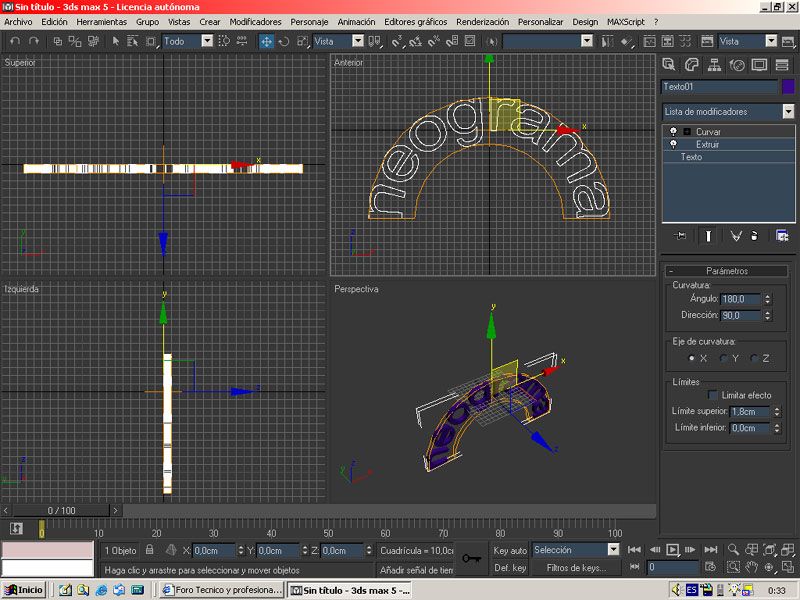Activate the Select Object arrow tool
Viewport: 800px width, 600px height.
(x=115, y=41)
